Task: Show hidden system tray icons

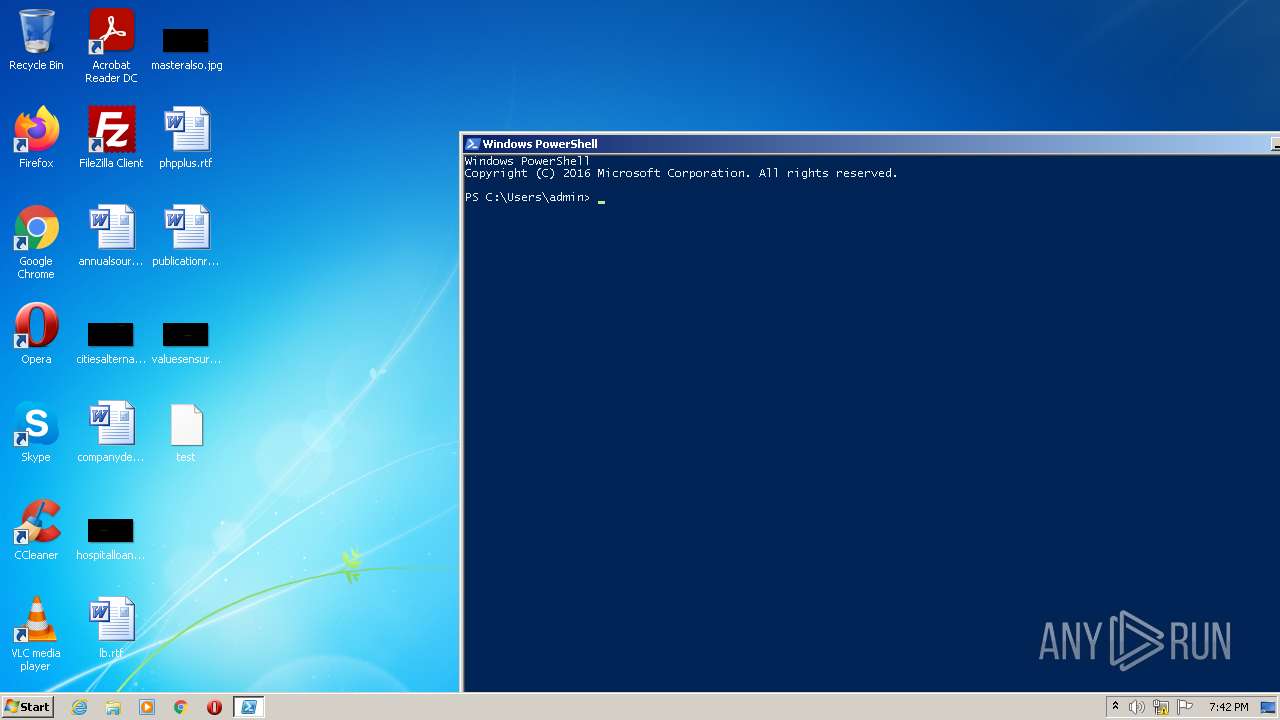Action: pos(1116,707)
